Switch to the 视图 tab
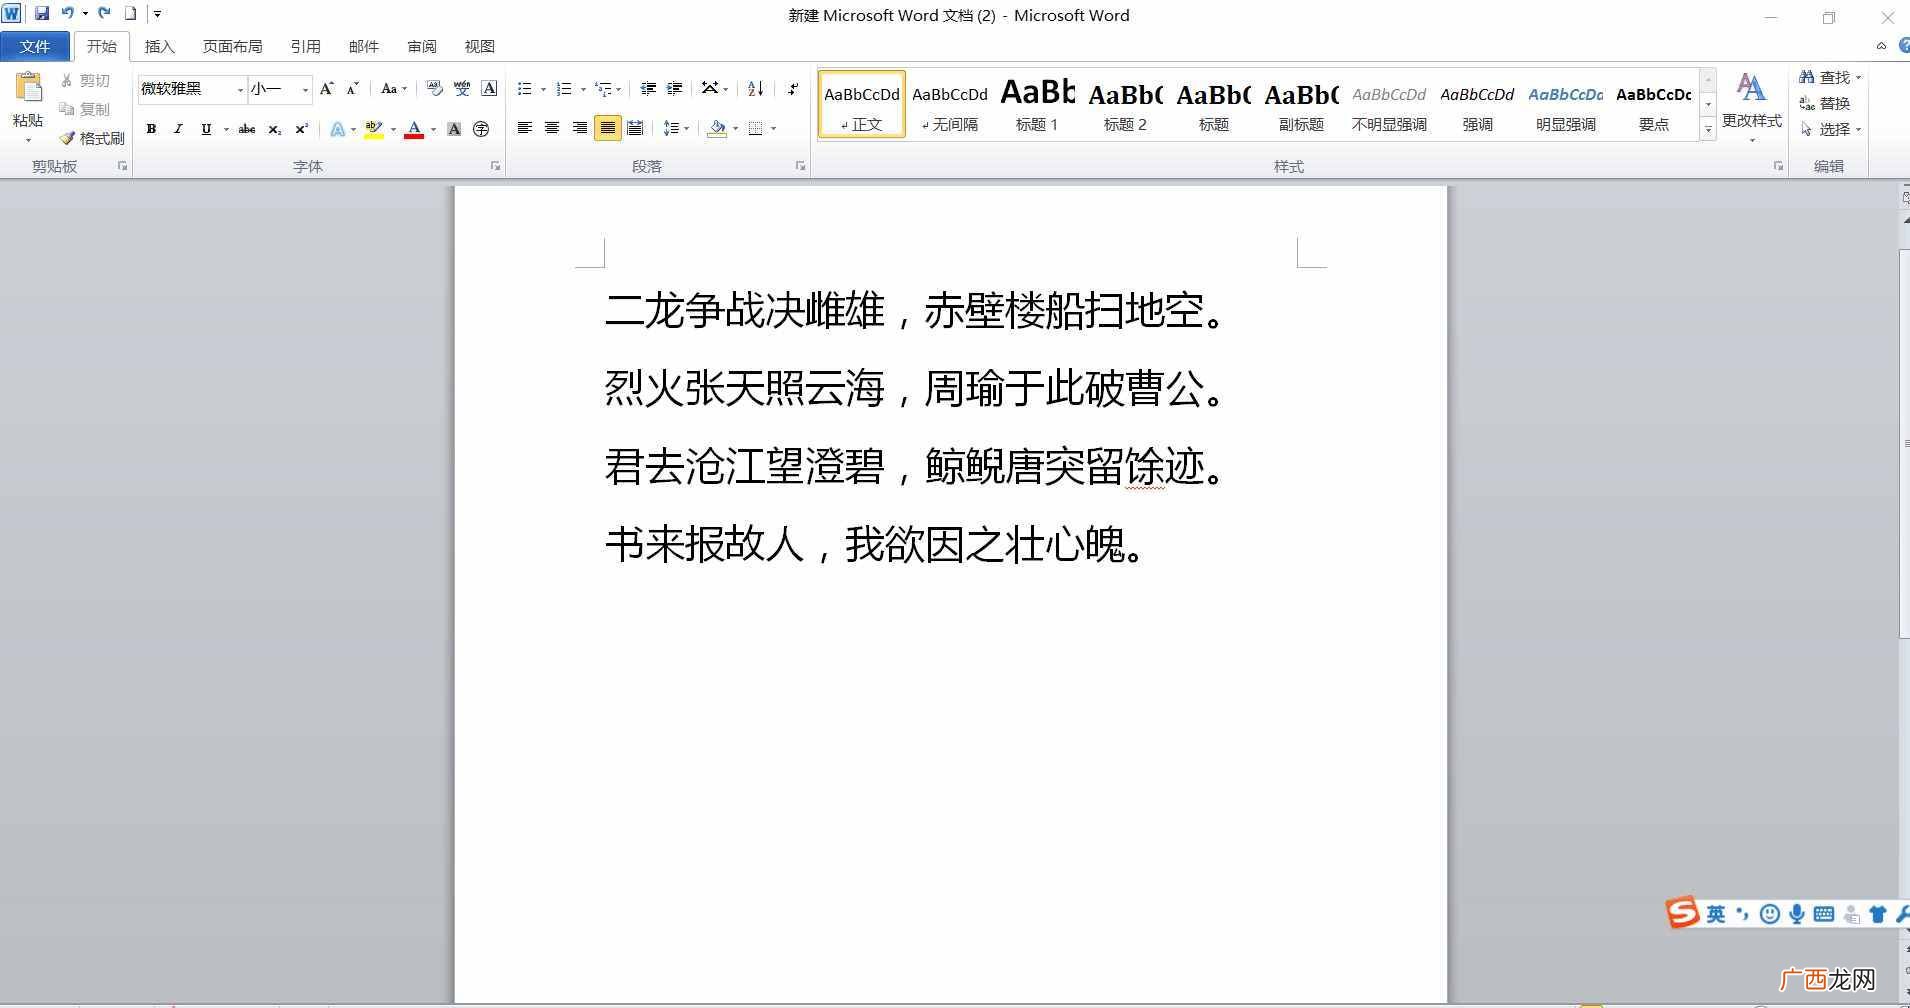 pyautogui.click(x=479, y=46)
